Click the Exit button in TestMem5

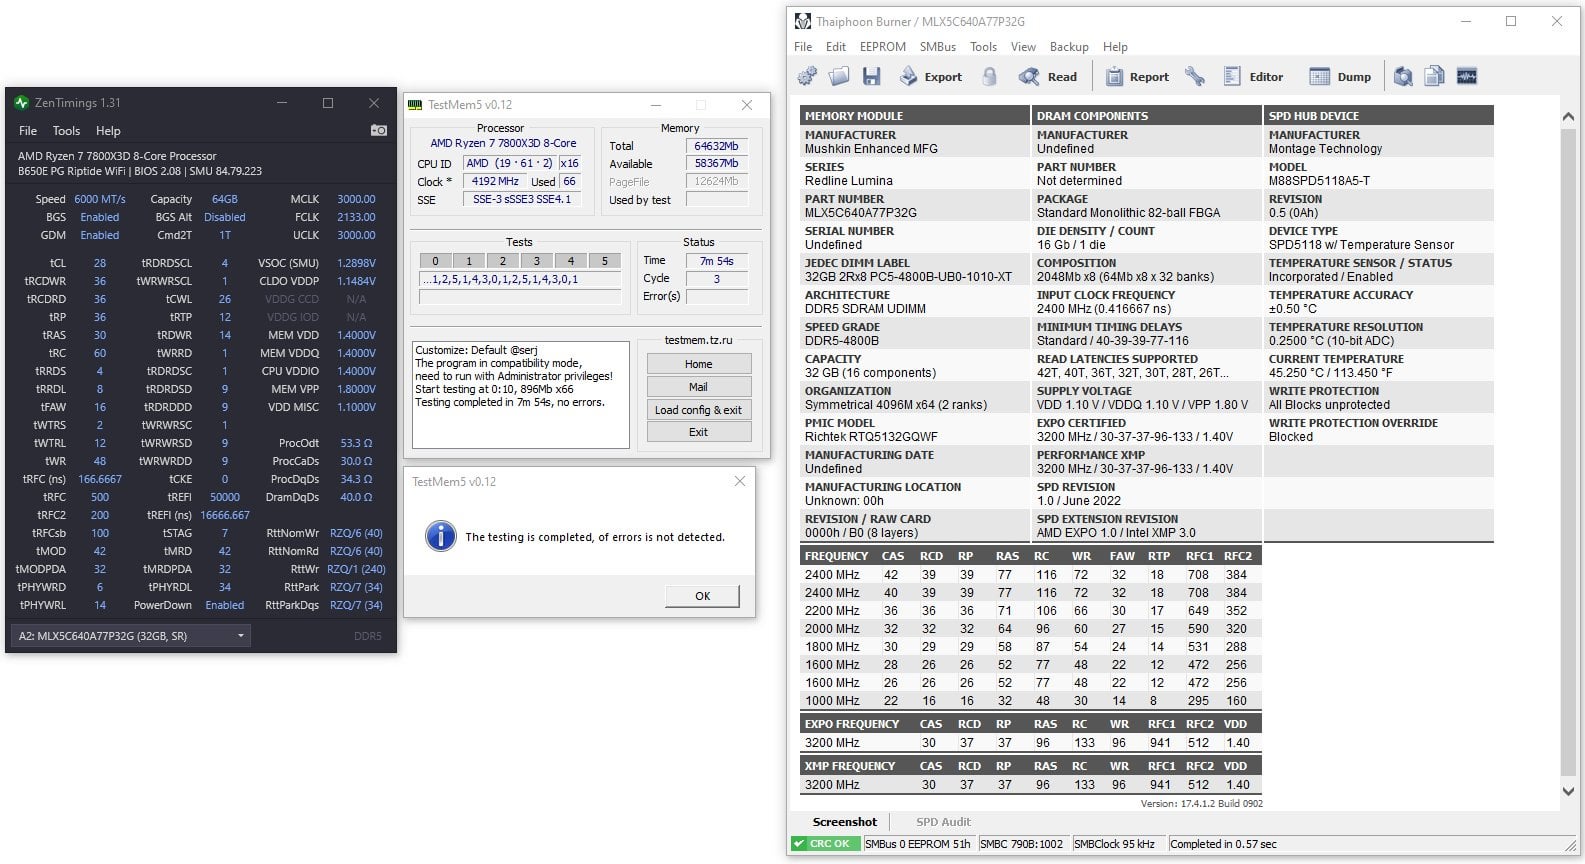(x=698, y=432)
